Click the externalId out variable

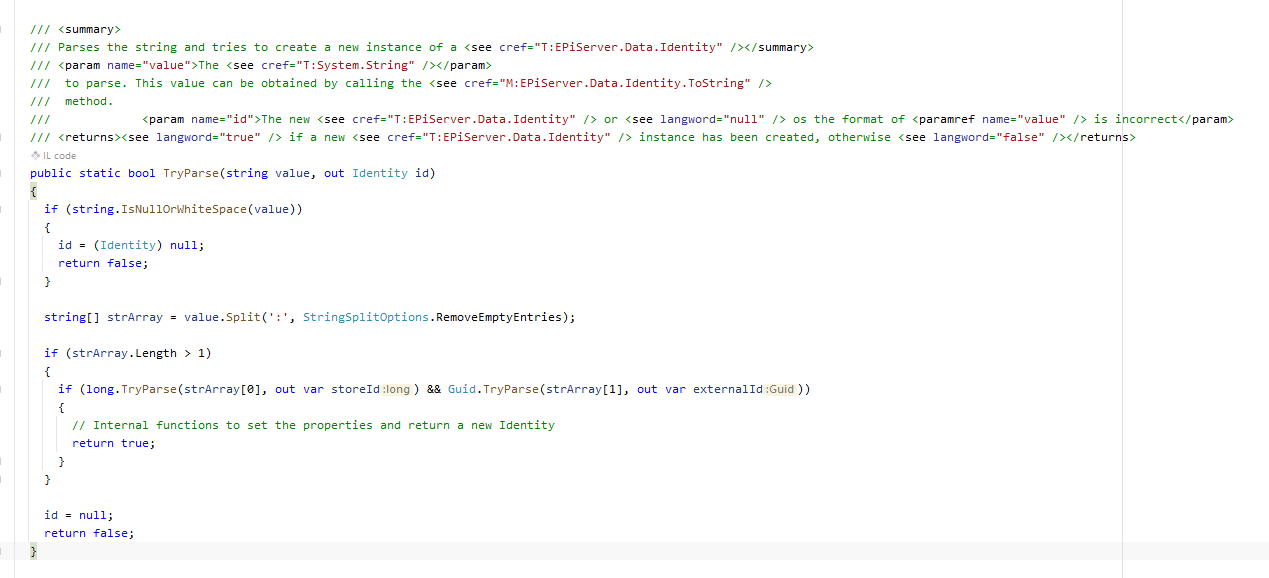pos(727,389)
